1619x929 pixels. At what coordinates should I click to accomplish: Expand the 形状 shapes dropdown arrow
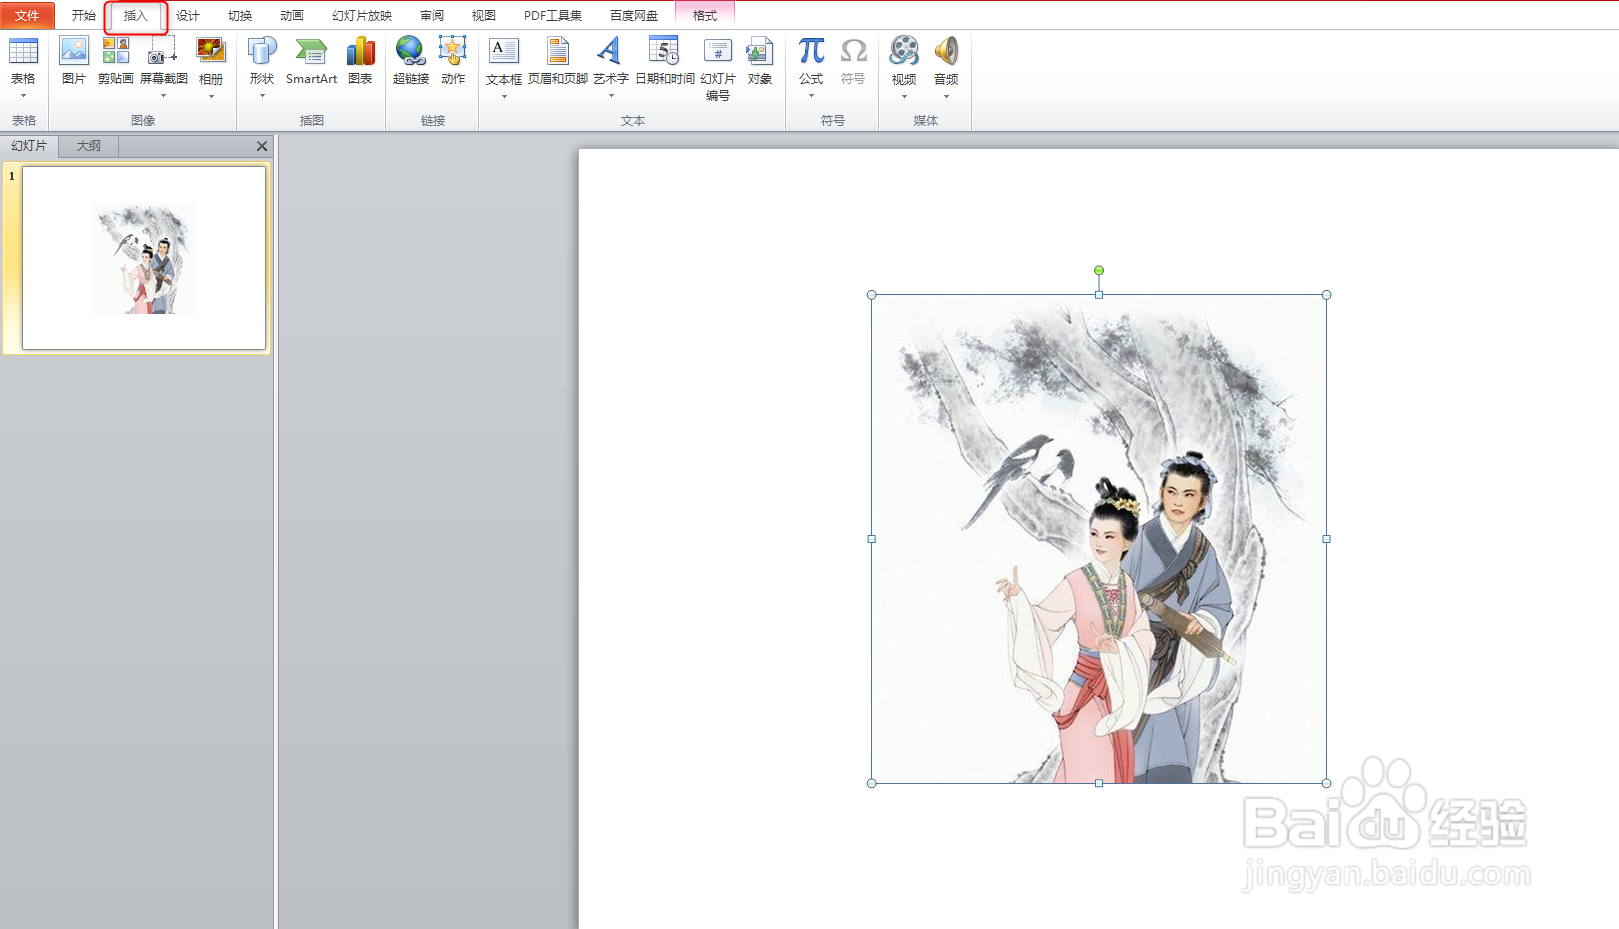point(262,96)
